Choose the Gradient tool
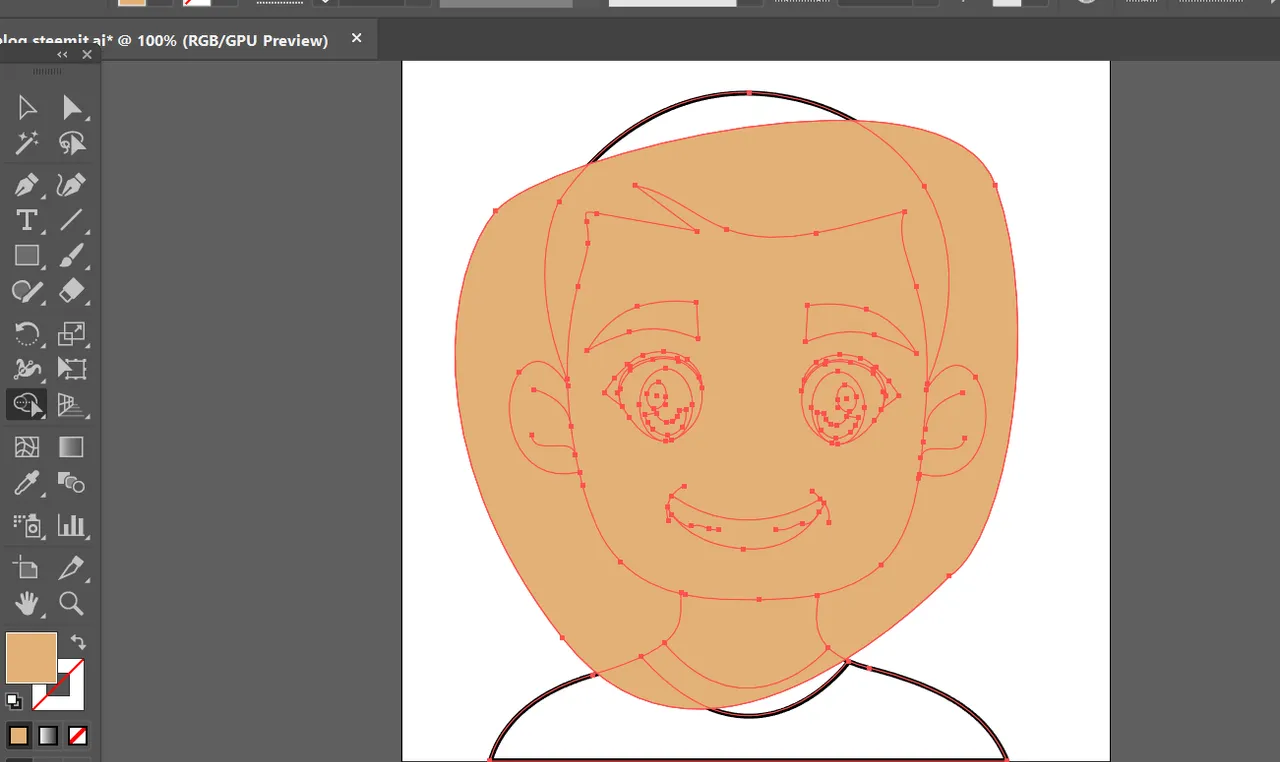This screenshot has width=1280, height=762. point(71,447)
